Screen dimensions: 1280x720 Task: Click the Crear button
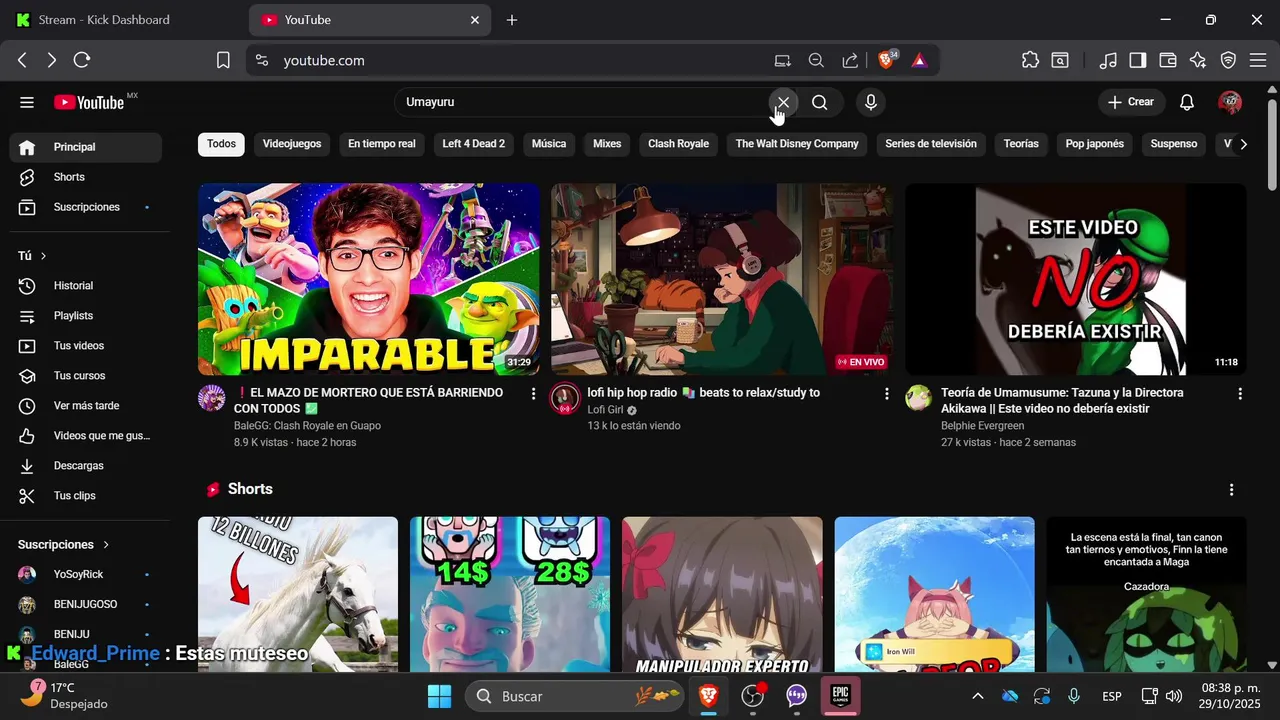pos(1131,102)
